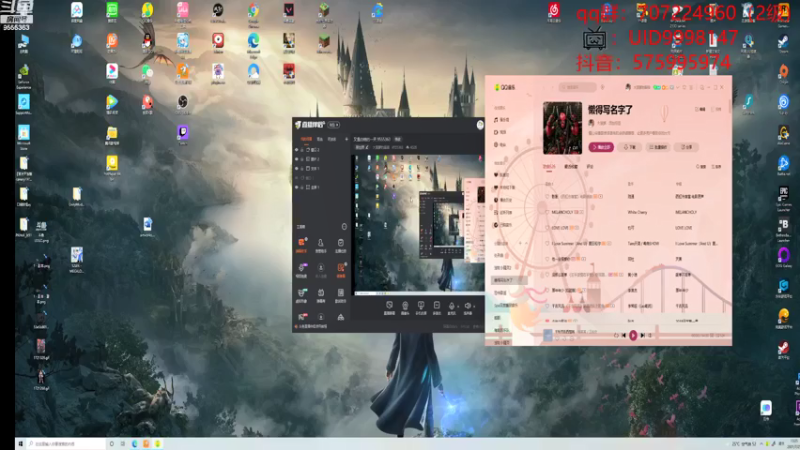This screenshot has width=800, height=450.
Task: Toggle the repeat mode icon in QQ Music player
Action: click(x=616, y=335)
